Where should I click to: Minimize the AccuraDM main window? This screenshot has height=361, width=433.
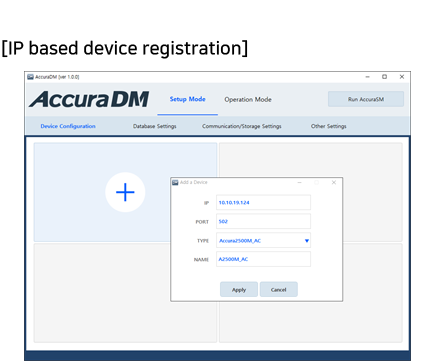368,77
